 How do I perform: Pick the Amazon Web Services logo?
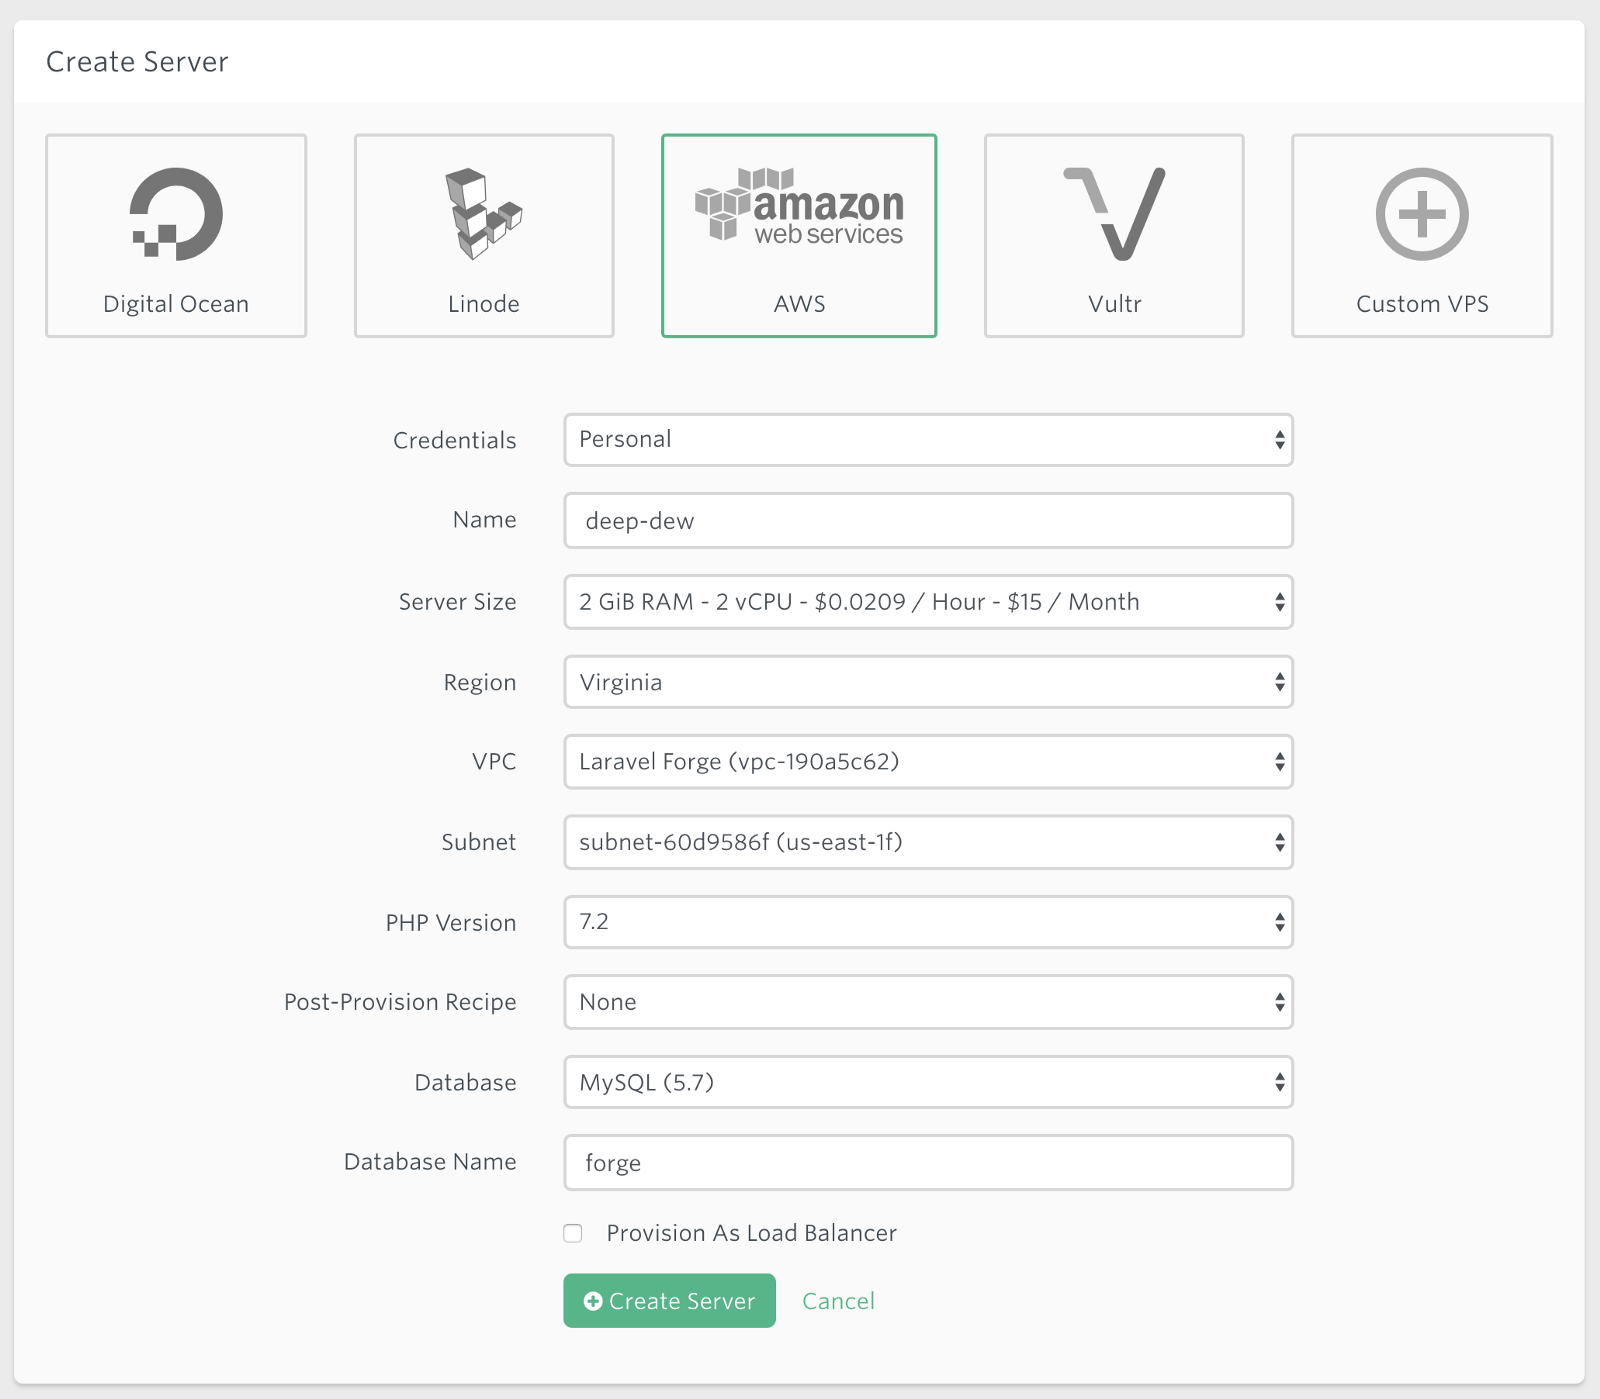[799, 206]
